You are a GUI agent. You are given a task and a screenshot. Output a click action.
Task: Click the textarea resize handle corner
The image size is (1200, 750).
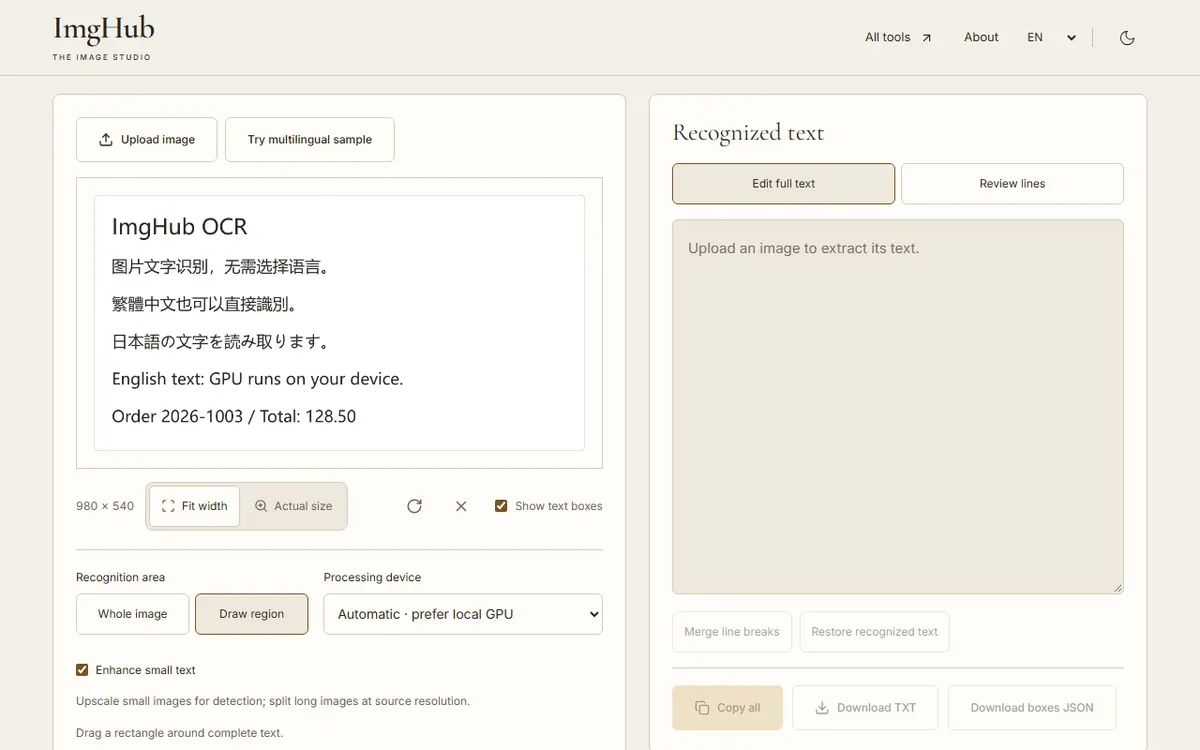pos(1117,587)
